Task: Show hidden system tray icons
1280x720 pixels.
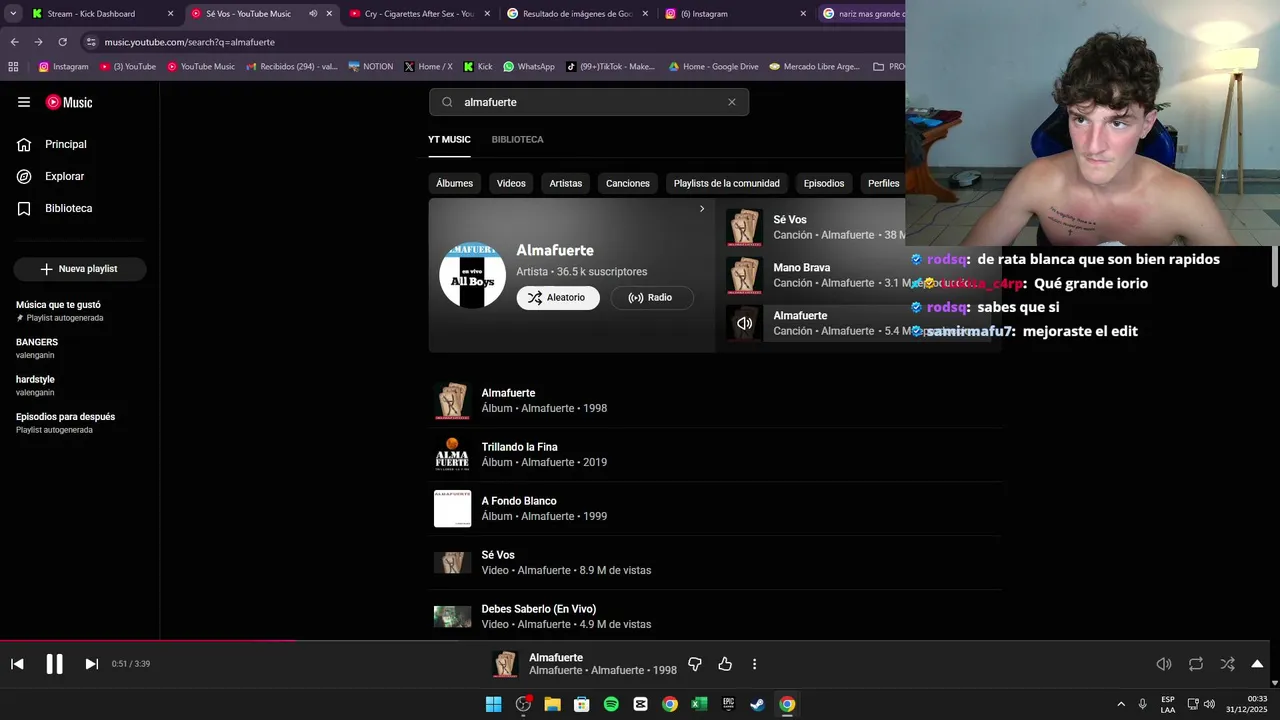Action: [x=1121, y=704]
